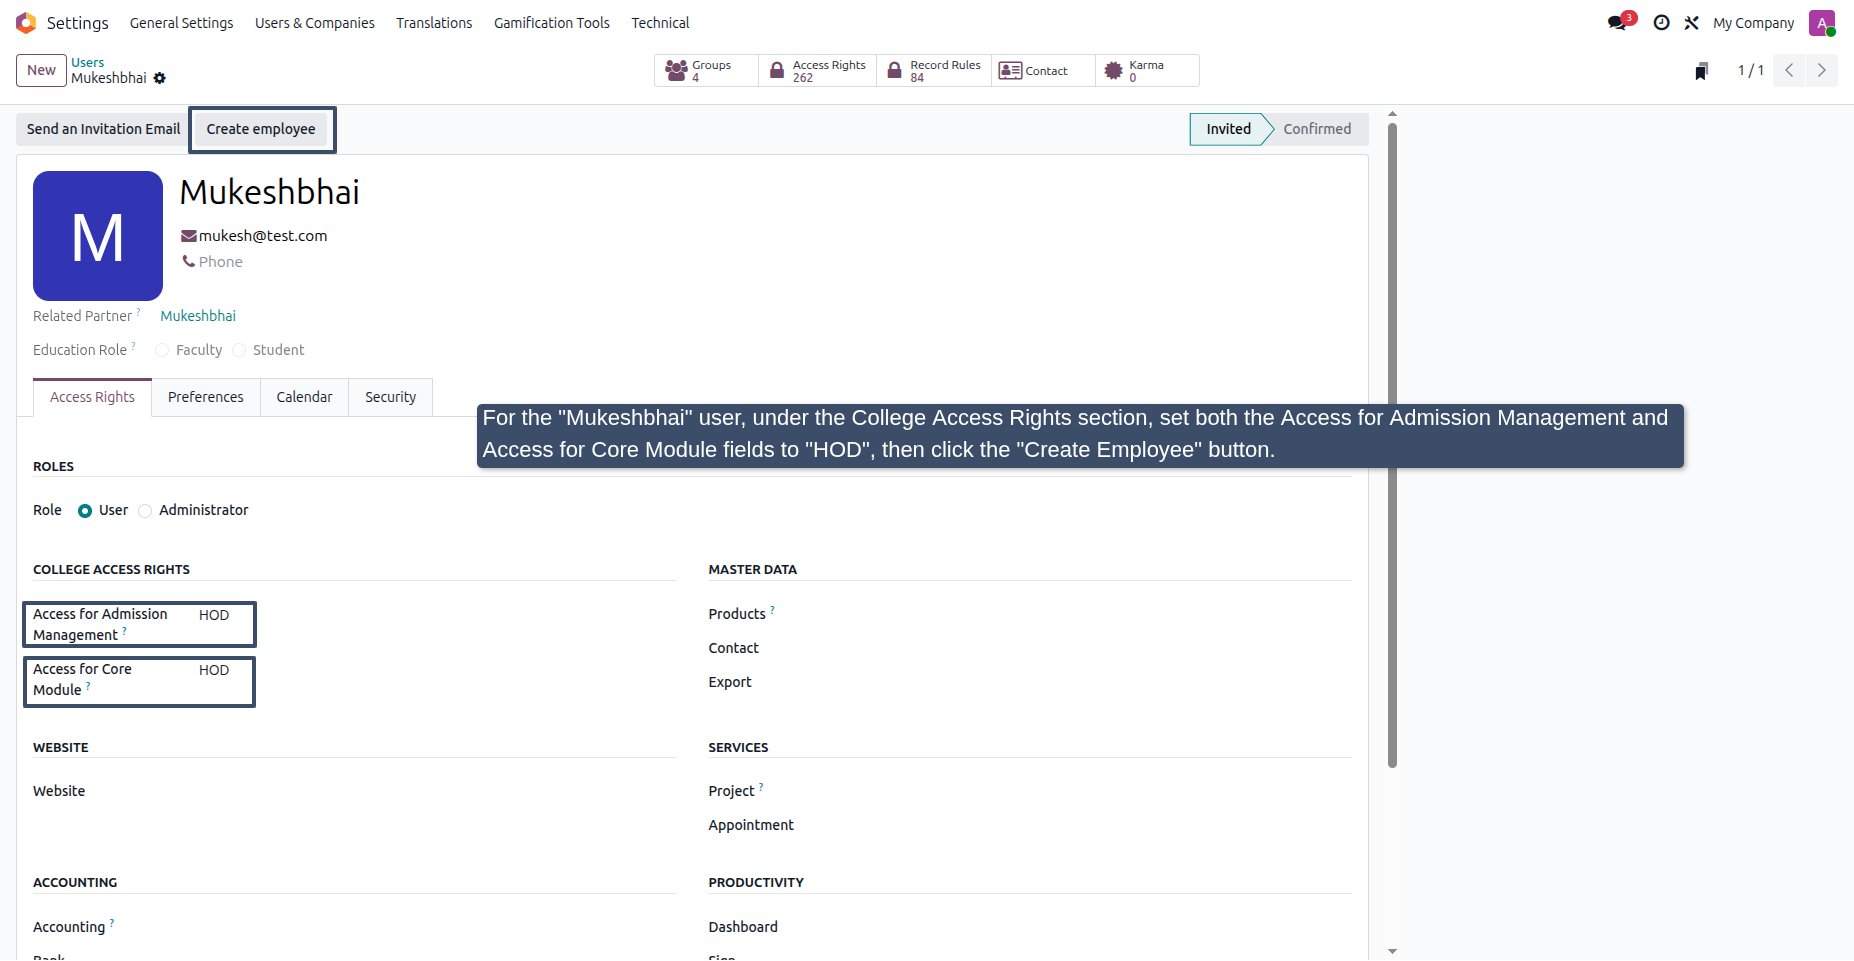The width and height of the screenshot is (1854, 961).
Task: Select the User role radio button
Action: 85,511
